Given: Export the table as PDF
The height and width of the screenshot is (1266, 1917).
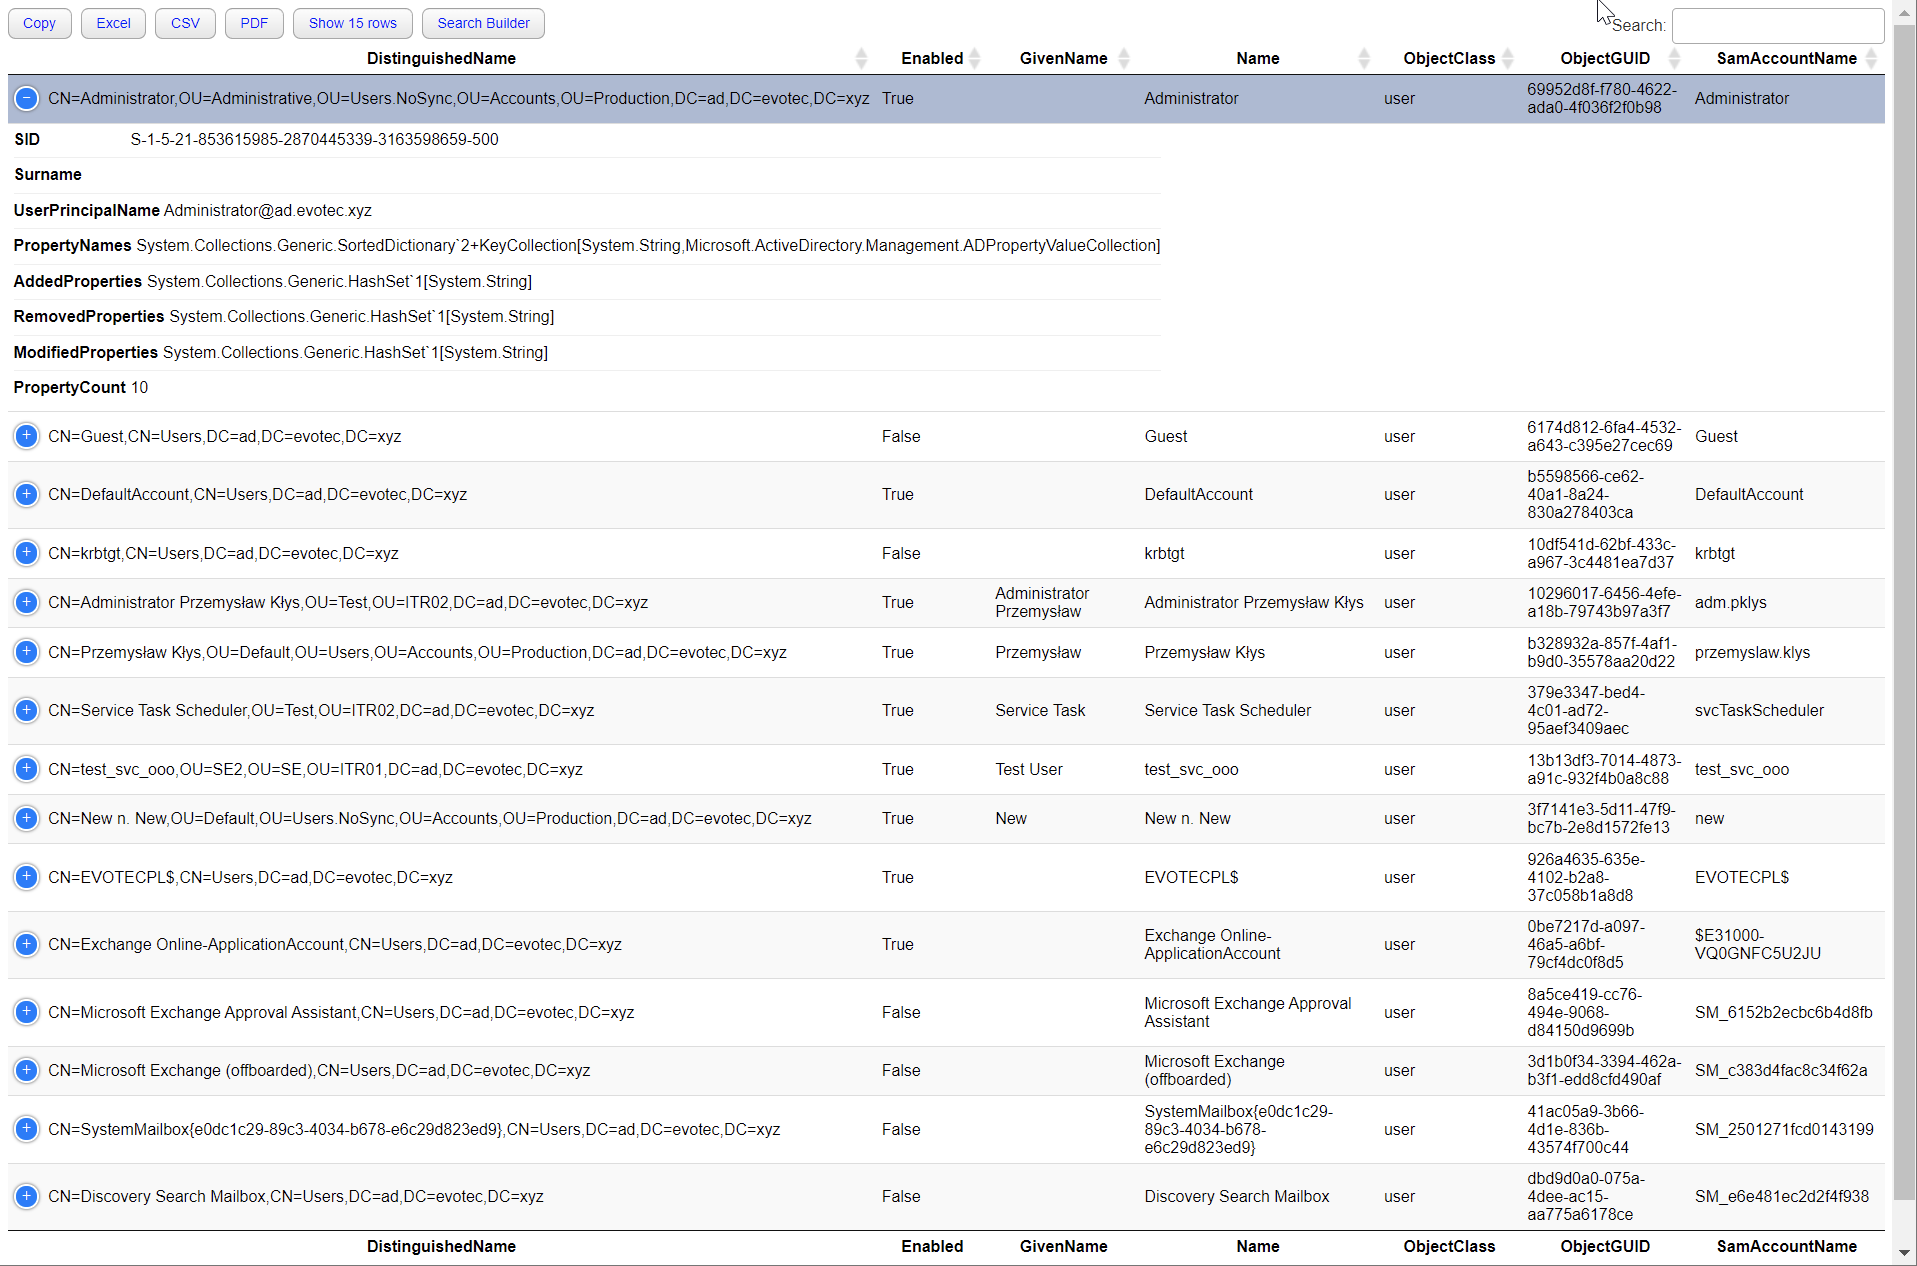Looking at the screenshot, I should pyautogui.click(x=254, y=23).
